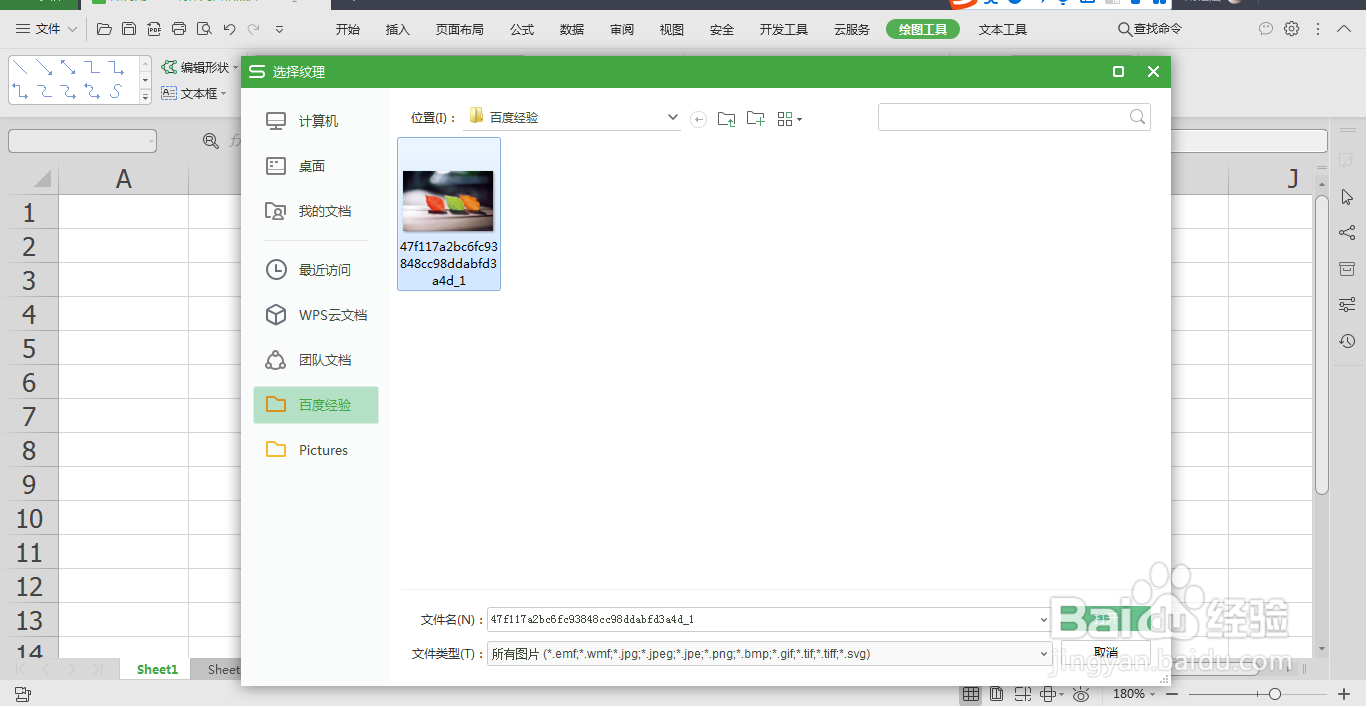Screen dimensions: 1367x708
Task: Create a new folder in the dialog
Action: 755,118
